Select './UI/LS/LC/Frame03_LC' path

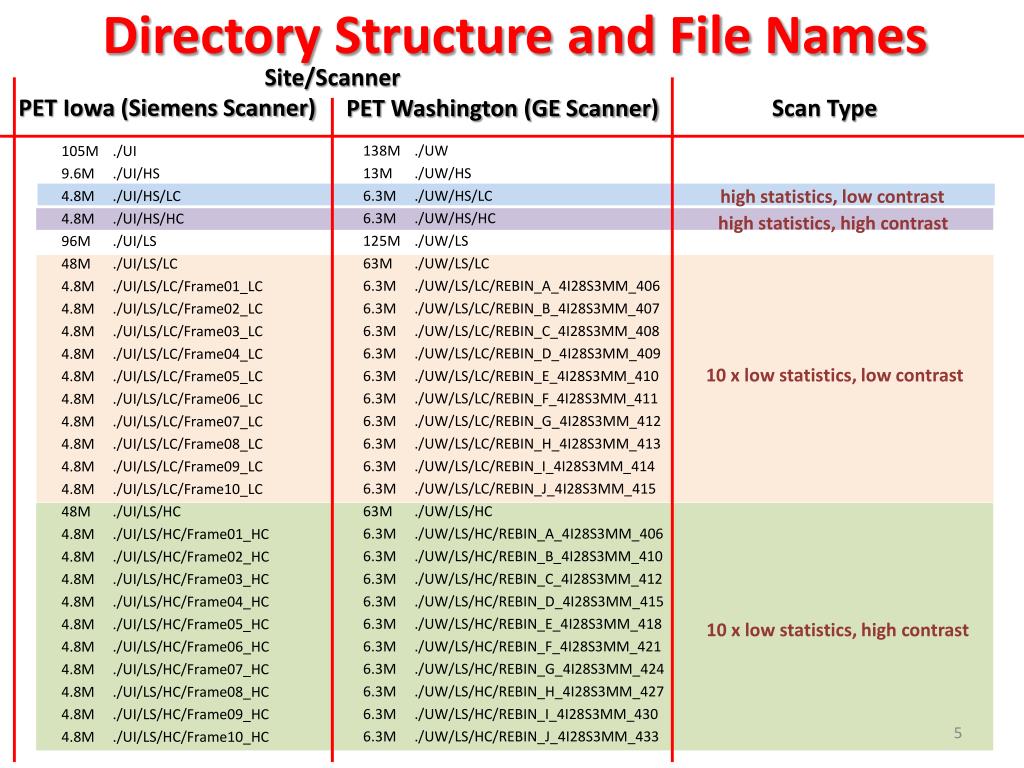pyautogui.click(x=187, y=331)
